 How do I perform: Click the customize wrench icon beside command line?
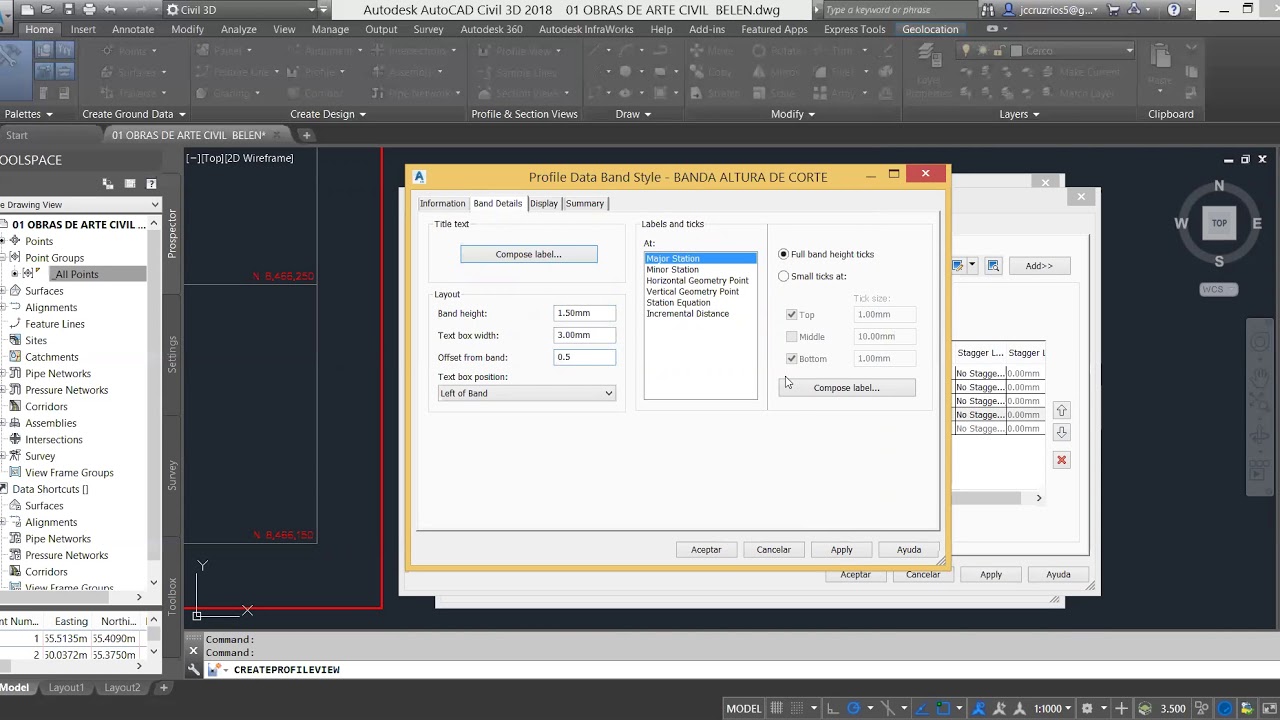[194, 670]
